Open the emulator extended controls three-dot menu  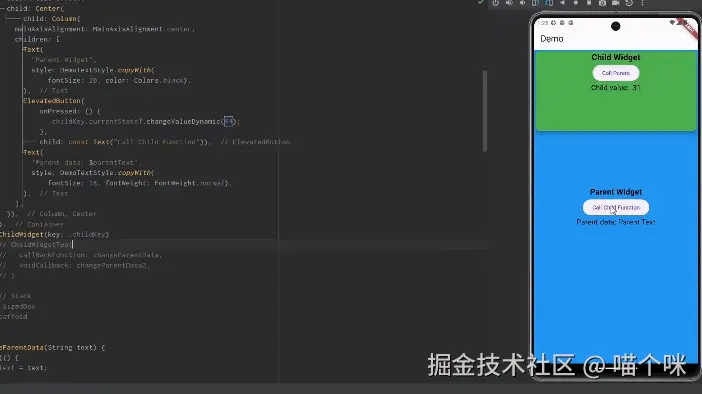[x=642, y=3]
